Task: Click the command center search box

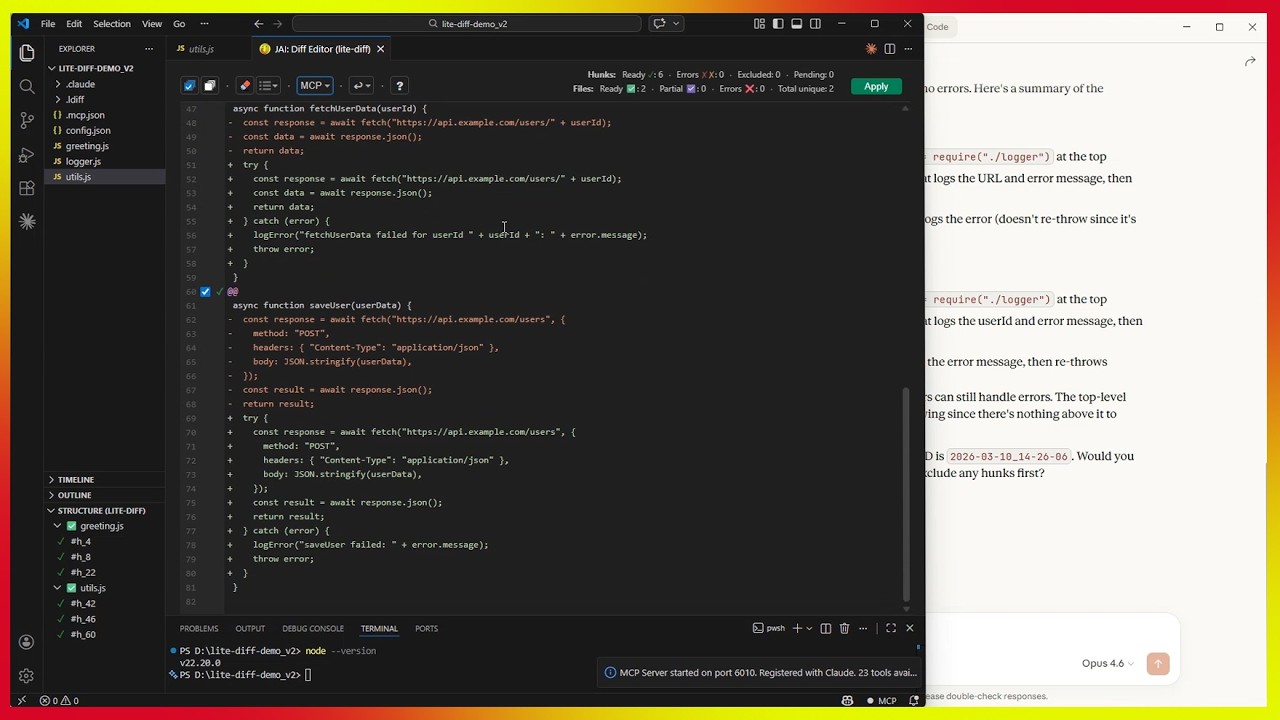Action: tap(467, 24)
